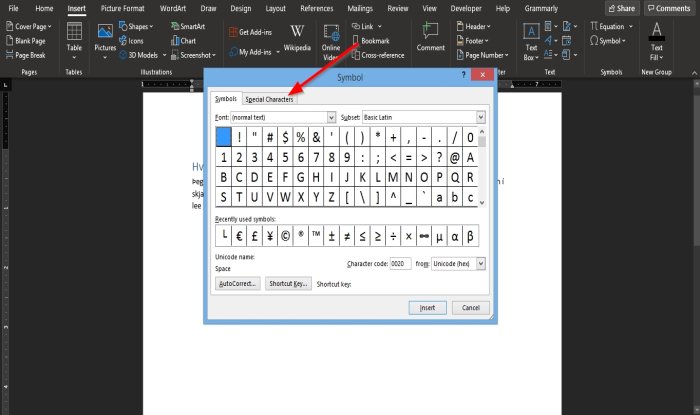Expand the 3D Models dropdown arrow
The width and height of the screenshot is (700, 415).
(x=164, y=55)
